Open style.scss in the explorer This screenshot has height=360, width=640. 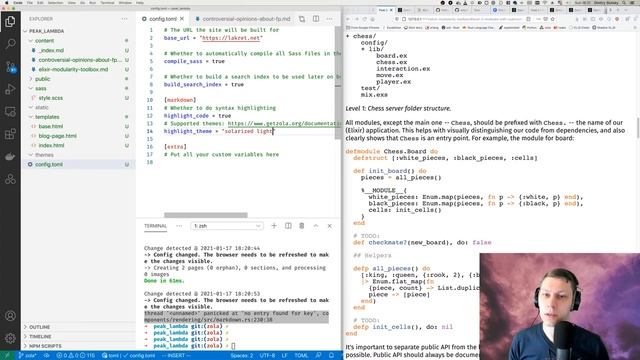click(x=51, y=98)
